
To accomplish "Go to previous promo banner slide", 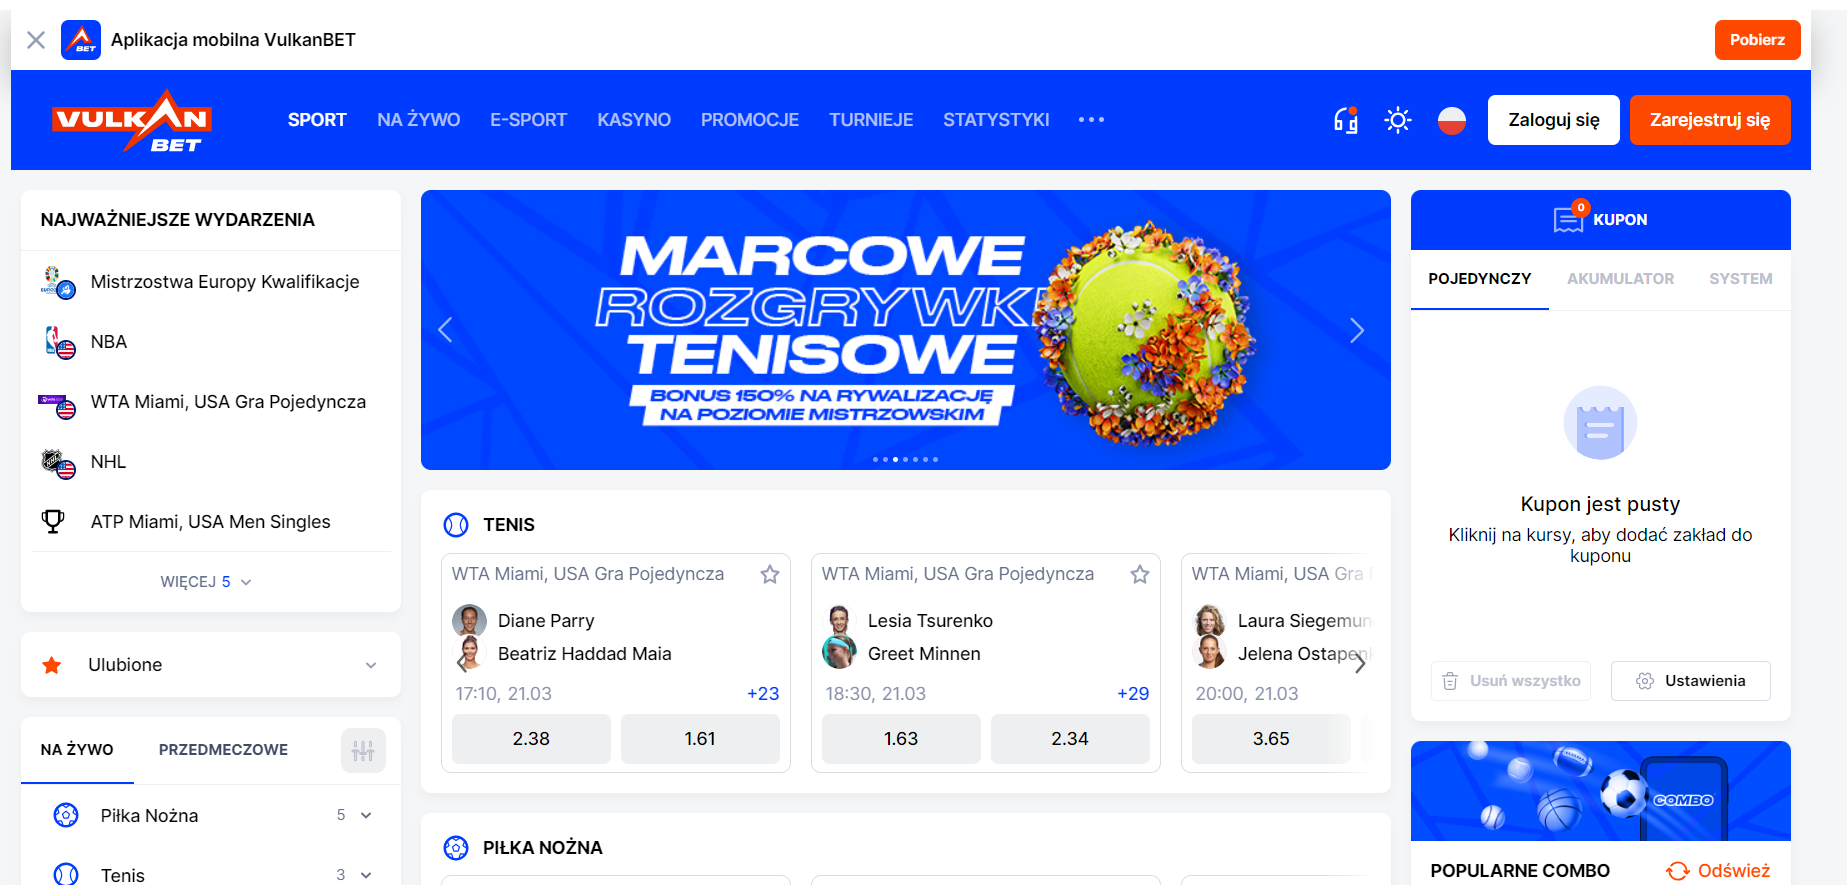I will pos(445,330).
